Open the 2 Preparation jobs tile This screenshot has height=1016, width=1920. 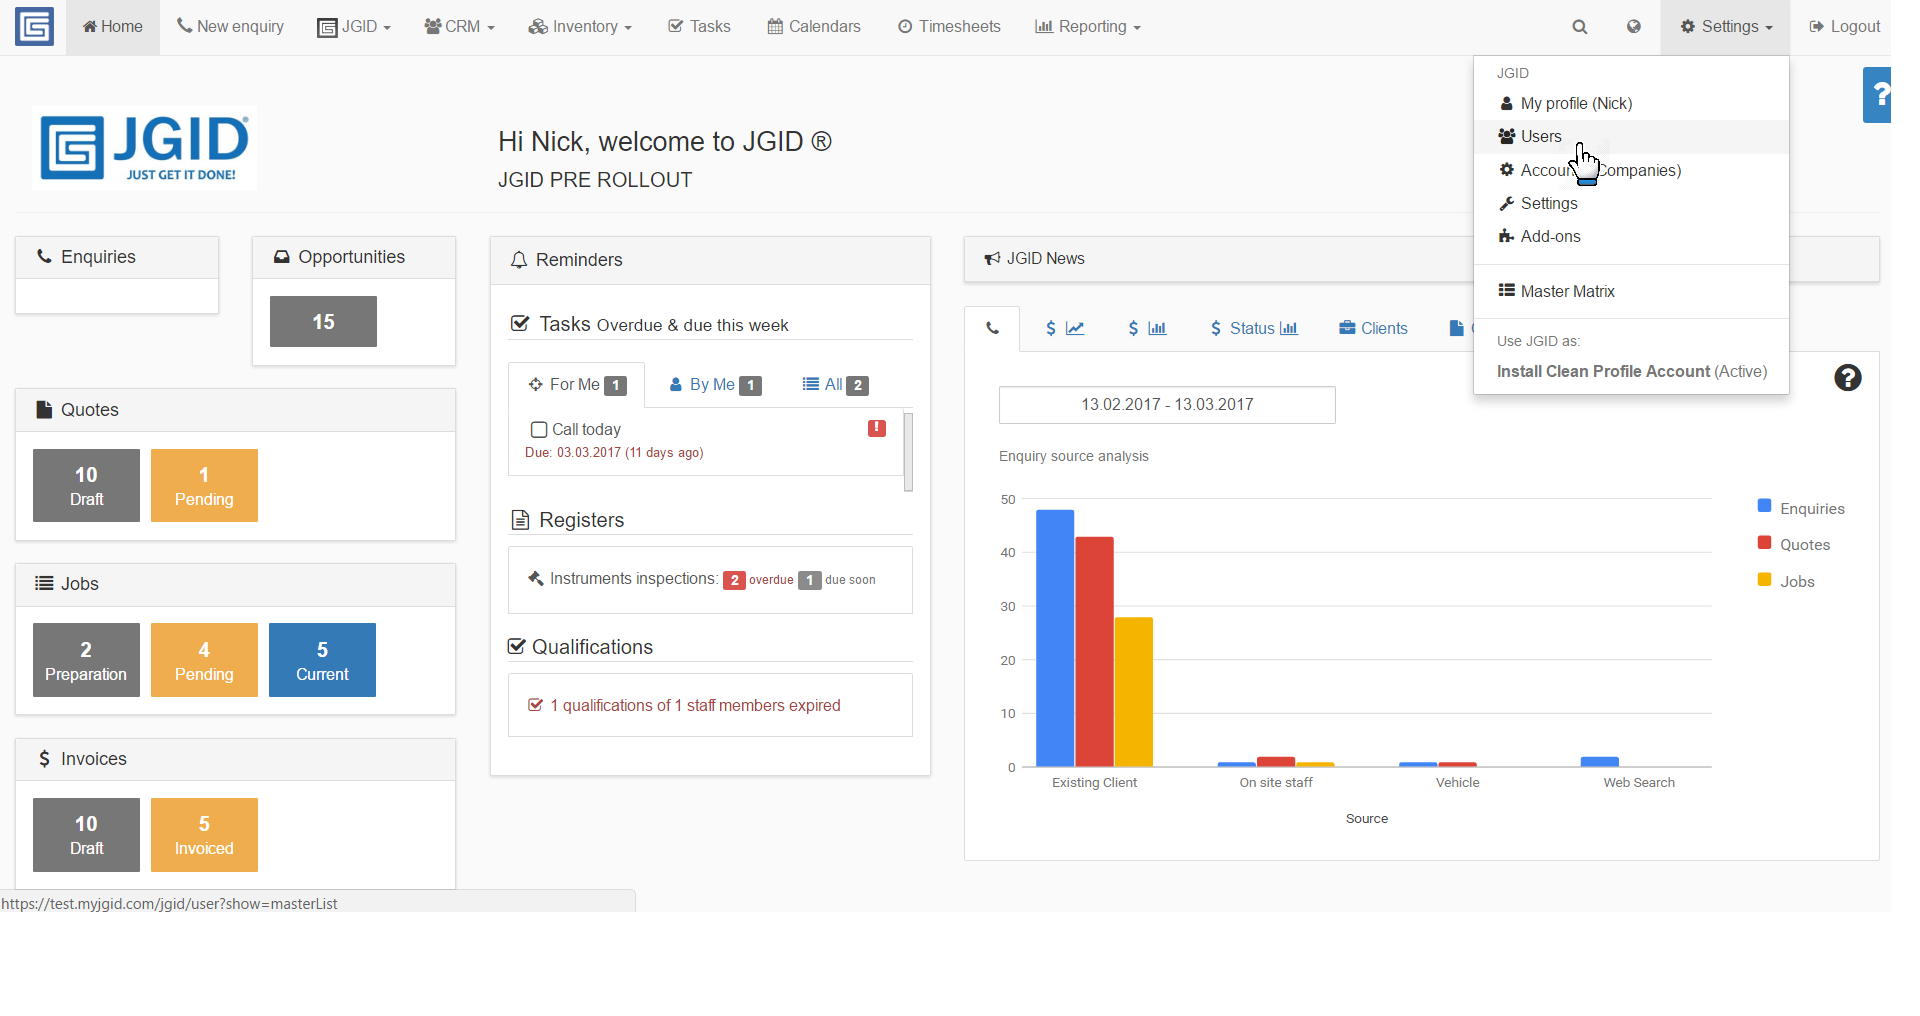click(x=86, y=660)
